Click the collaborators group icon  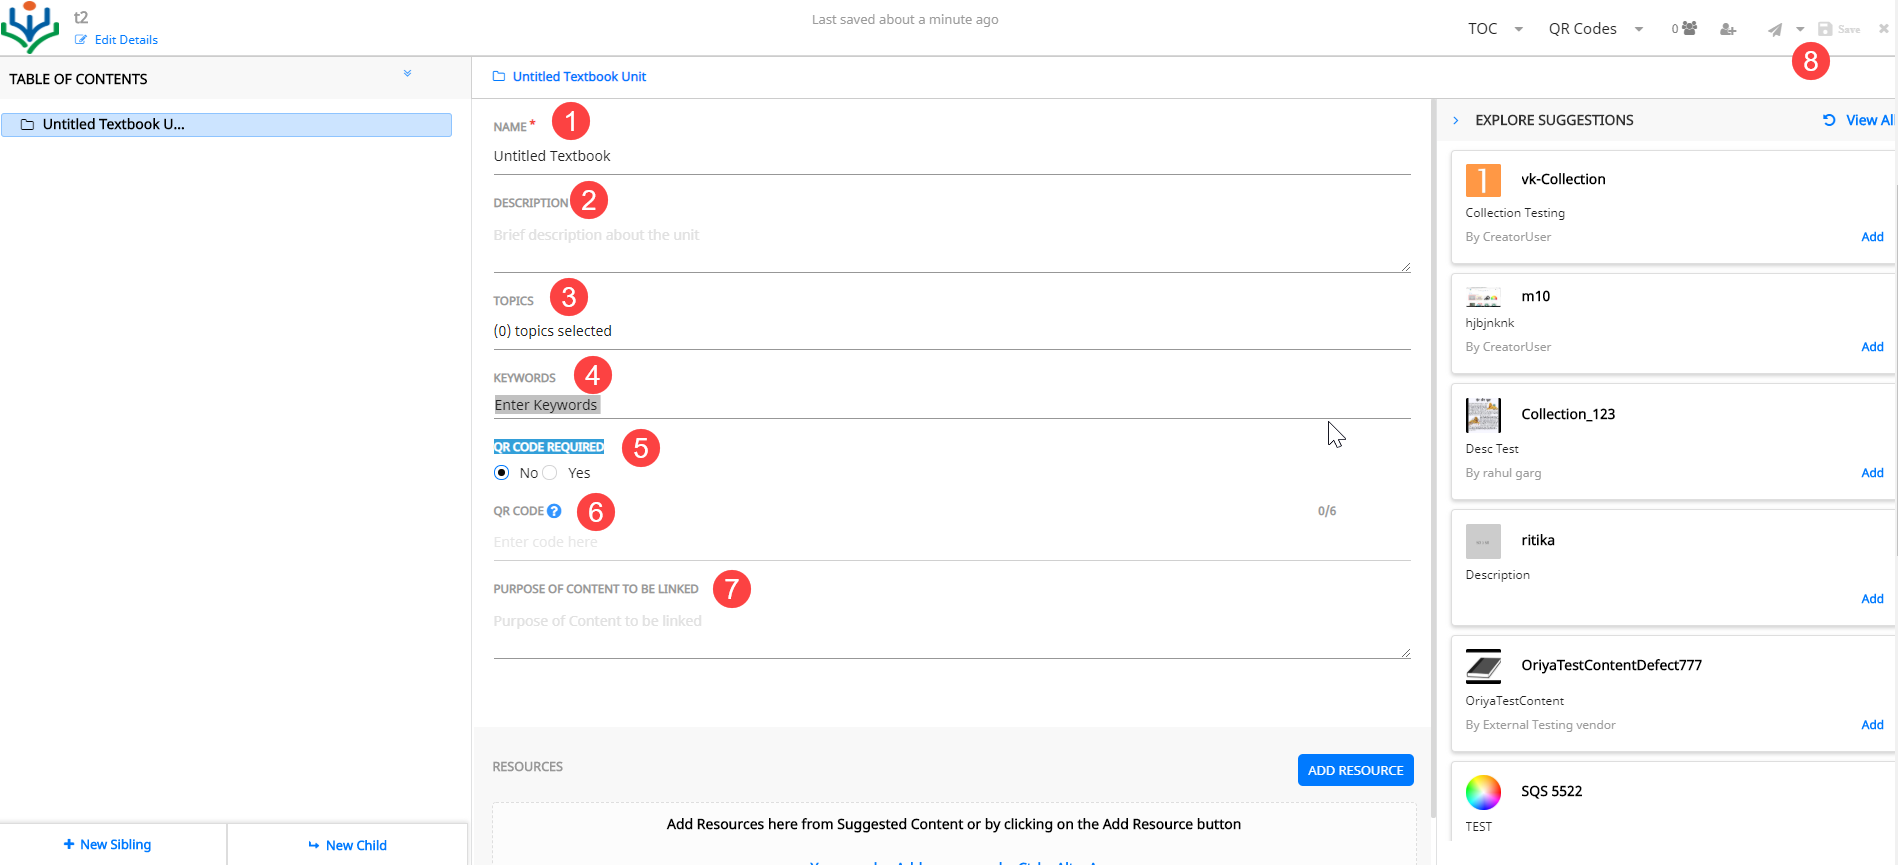[1689, 29]
